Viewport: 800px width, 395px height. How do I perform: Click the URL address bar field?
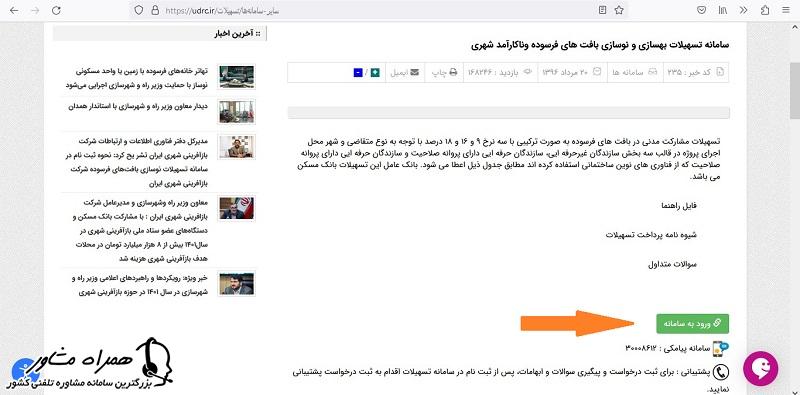(378, 10)
